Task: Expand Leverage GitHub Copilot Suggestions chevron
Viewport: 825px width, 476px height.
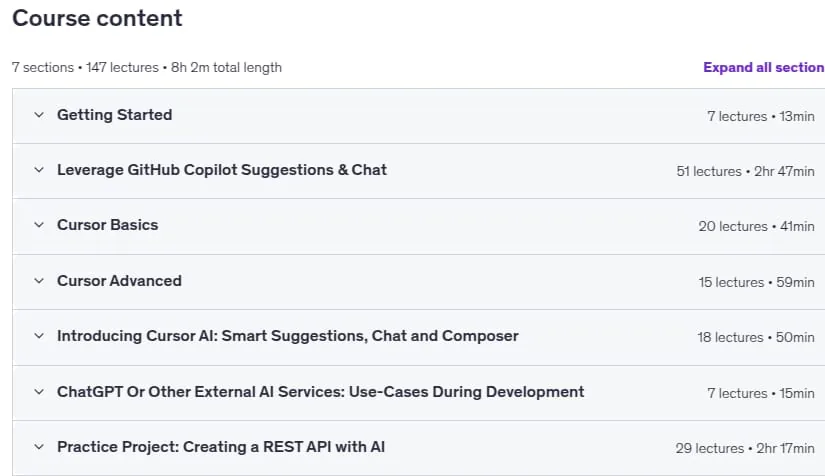Action: coord(39,170)
